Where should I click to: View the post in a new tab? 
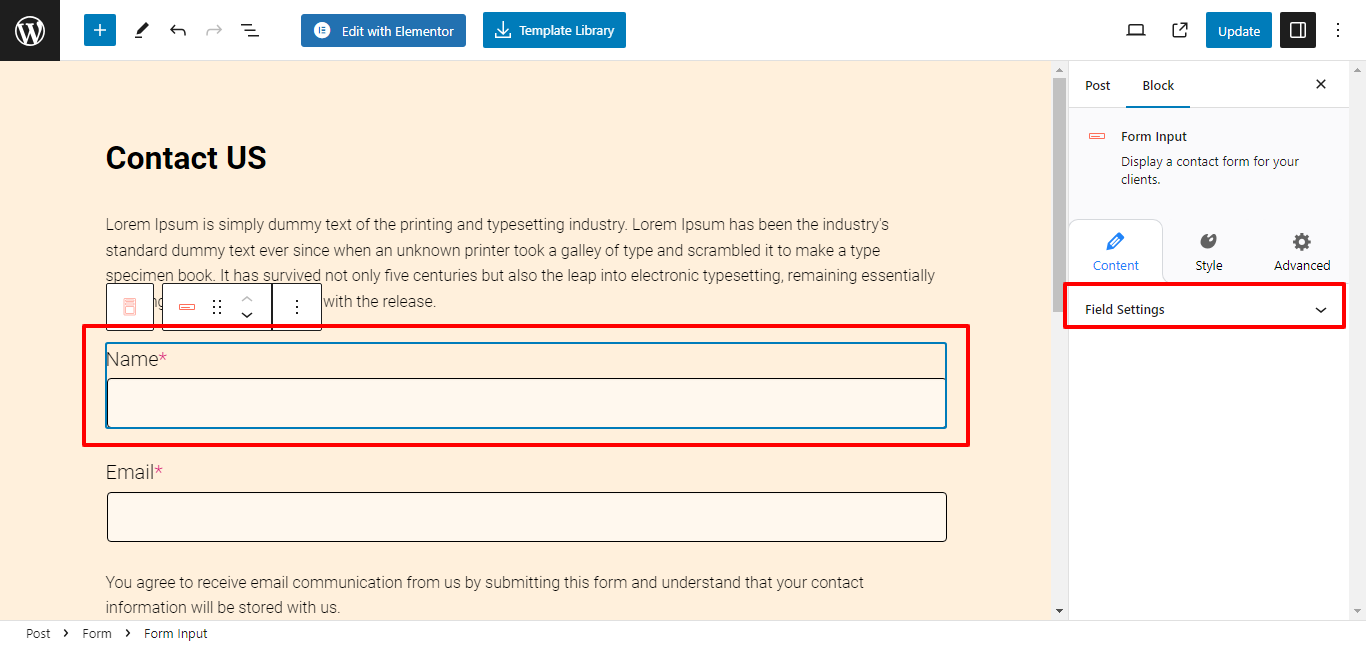[1180, 30]
